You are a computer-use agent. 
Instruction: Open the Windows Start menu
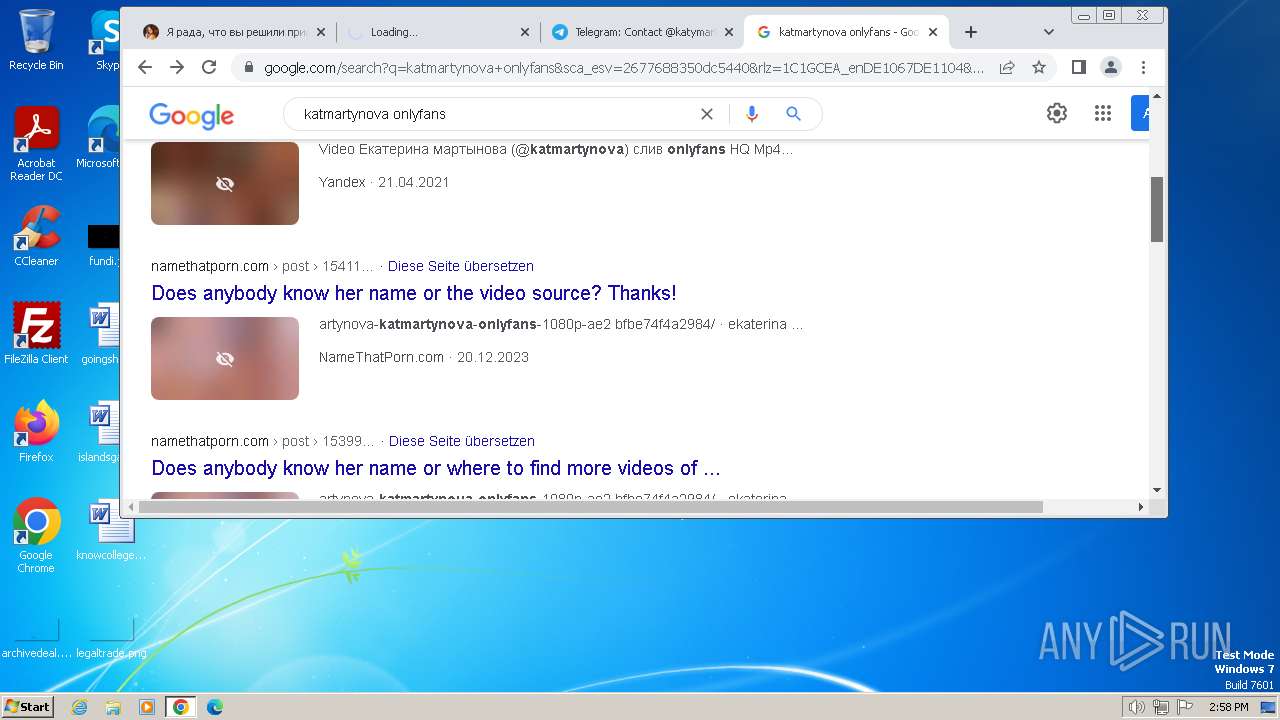[x=28, y=707]
